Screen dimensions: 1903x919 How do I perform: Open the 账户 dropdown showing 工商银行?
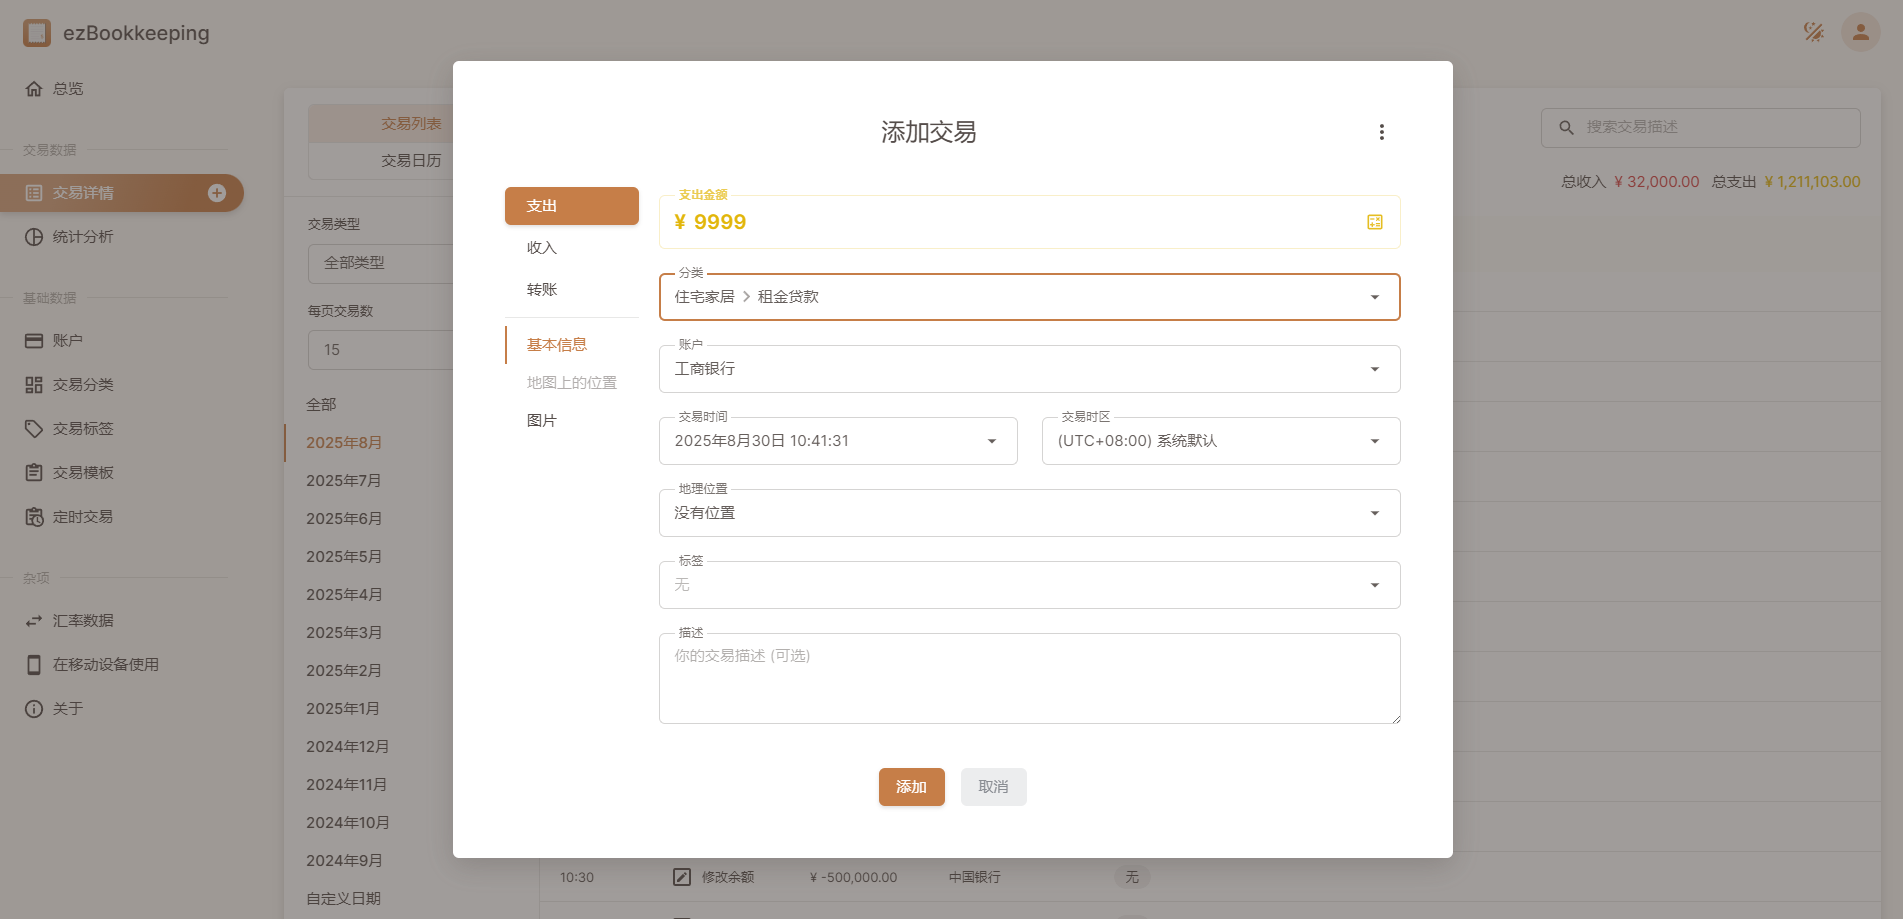[x=1029, y=369]
